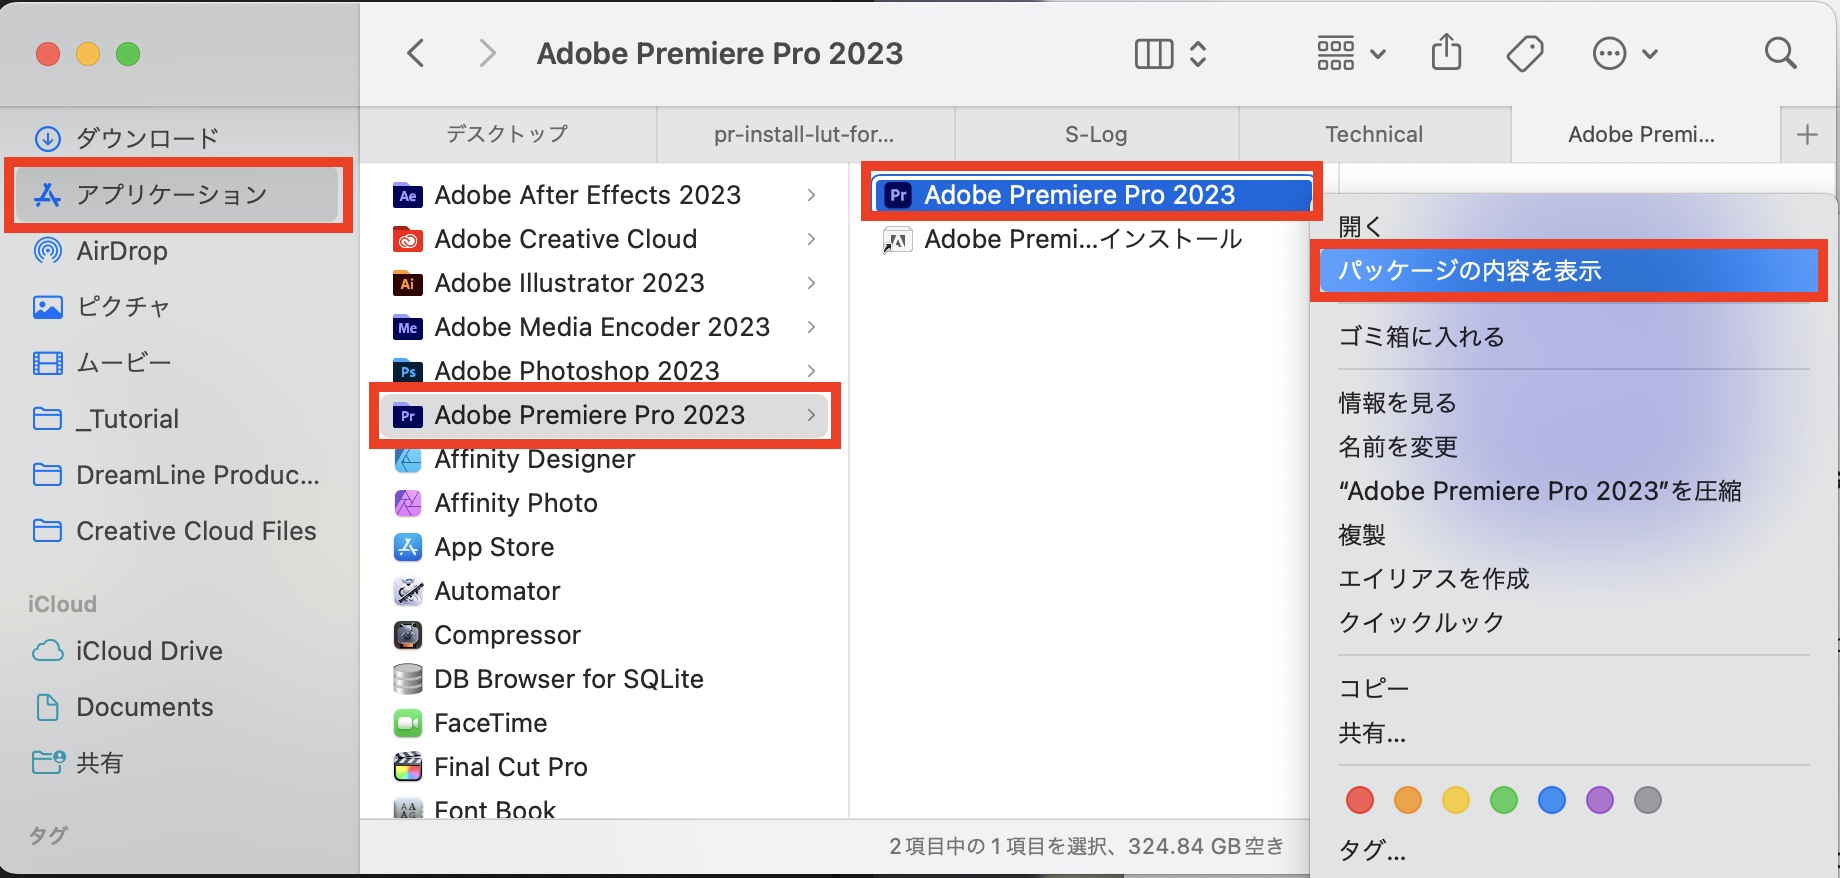Viewport: 1840px width, 878px height.
Task: Switch to the S-Log tab
Action: pos(1096,134)
